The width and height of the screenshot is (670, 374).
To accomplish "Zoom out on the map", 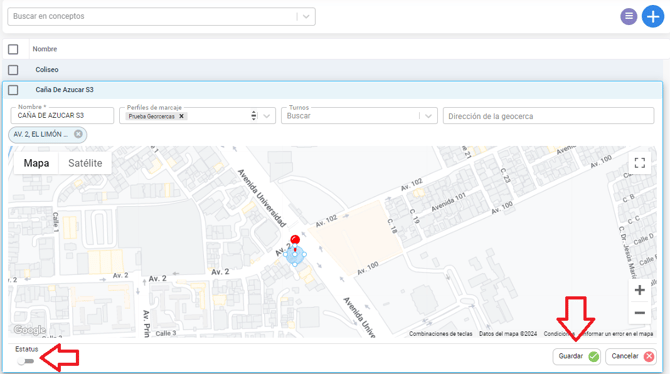I will pos(640,313).
